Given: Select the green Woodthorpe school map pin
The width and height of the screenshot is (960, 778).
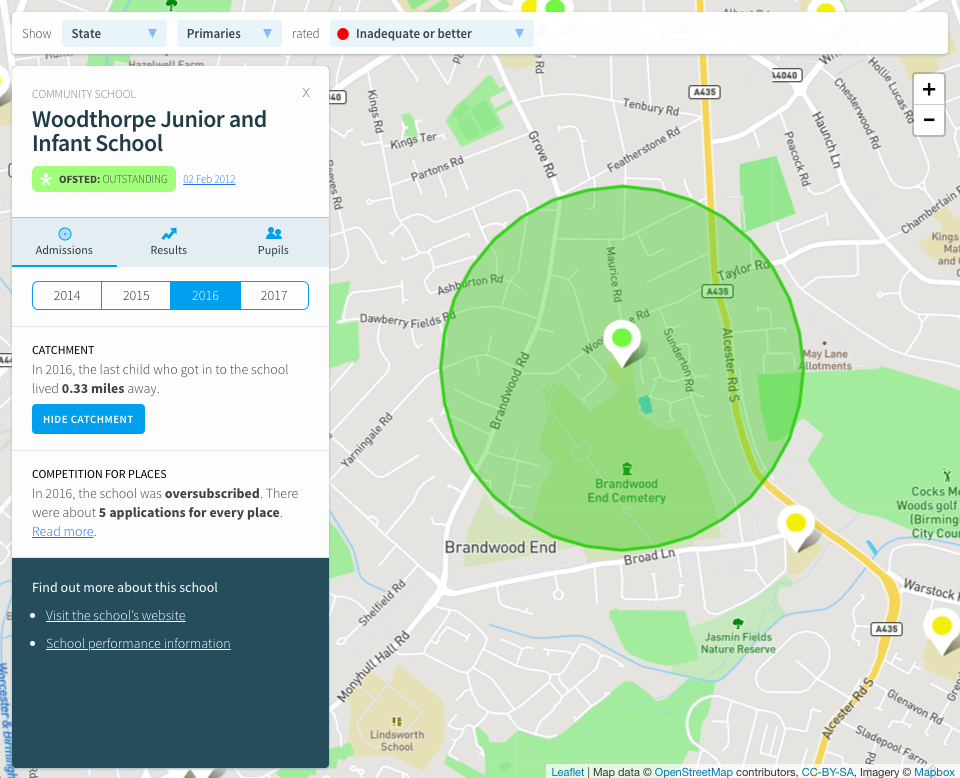Looking at the screenshot, I should click(622, 342).
